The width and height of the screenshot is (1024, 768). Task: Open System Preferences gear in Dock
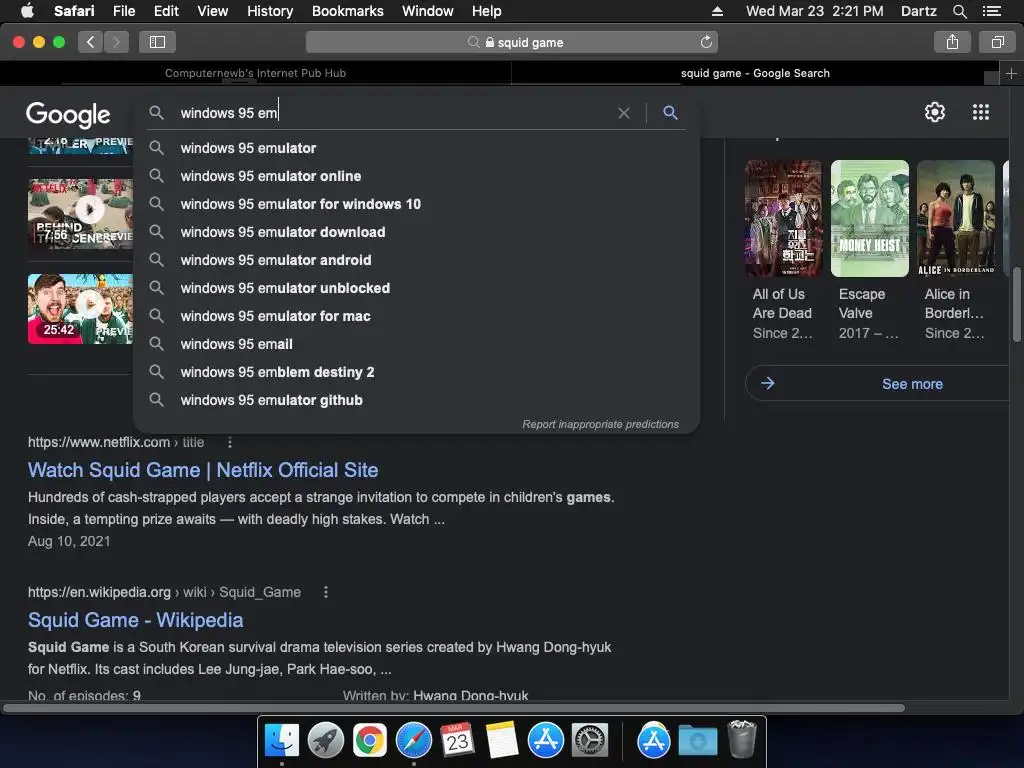(590, 741)
